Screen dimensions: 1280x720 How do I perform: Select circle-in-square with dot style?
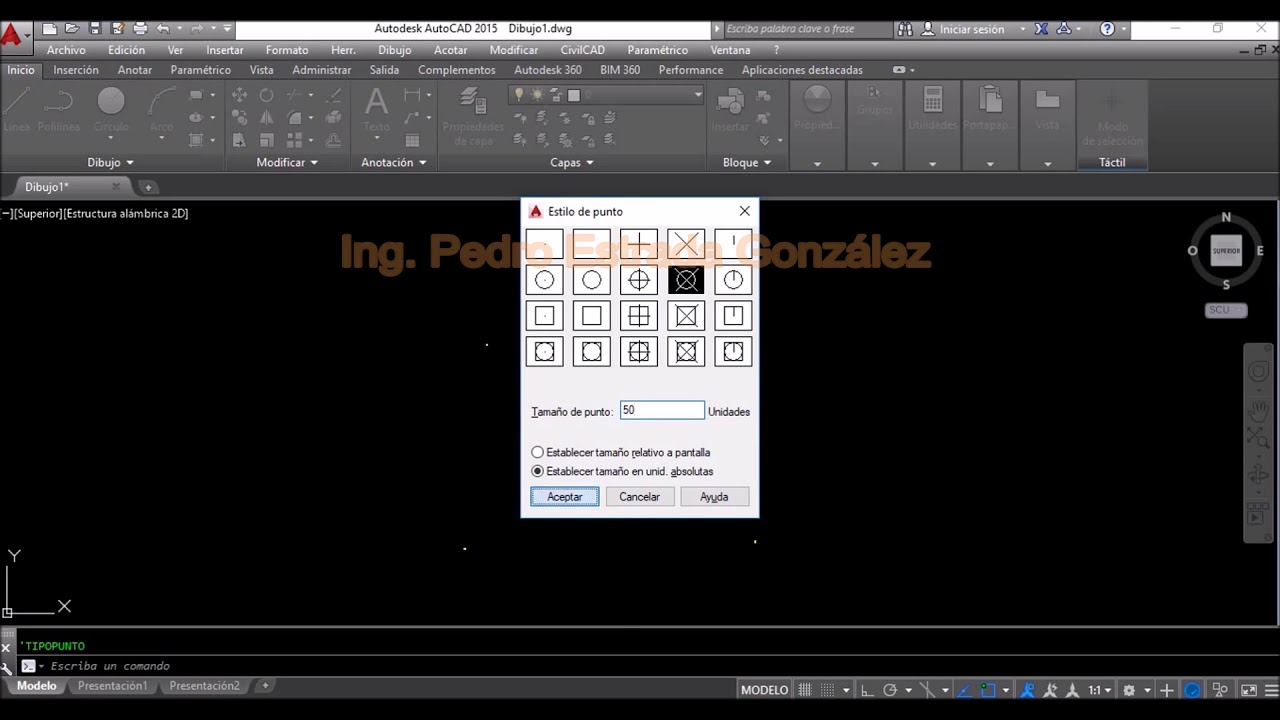point(544,351)
